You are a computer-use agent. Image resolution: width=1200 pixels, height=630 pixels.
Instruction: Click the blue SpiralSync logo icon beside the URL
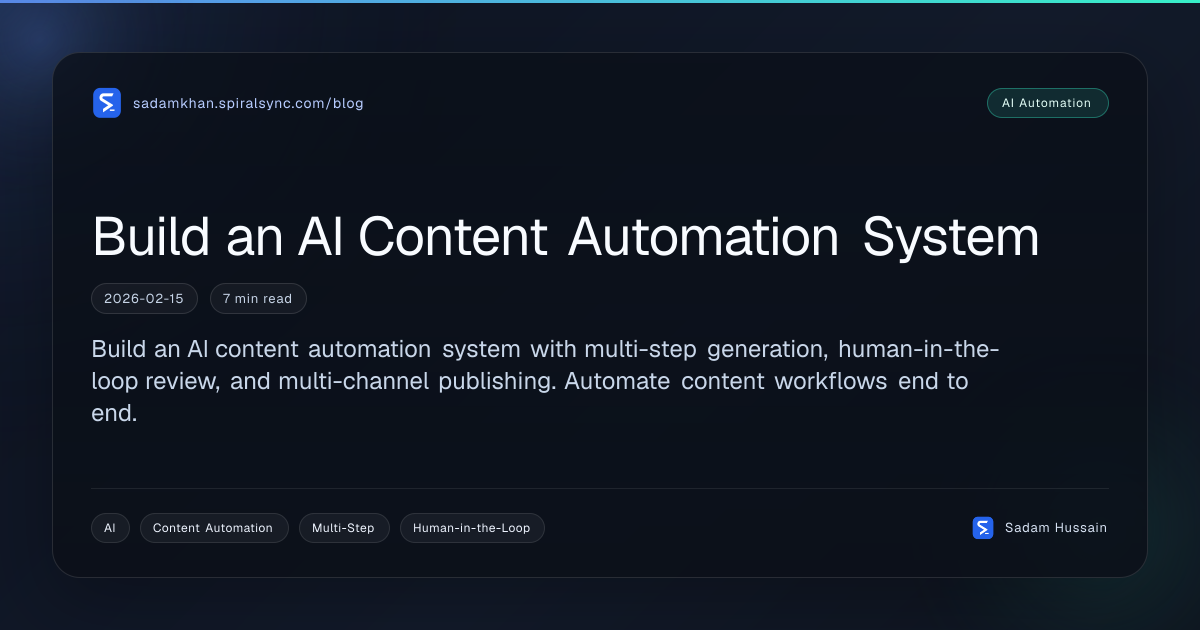[107, 103]
